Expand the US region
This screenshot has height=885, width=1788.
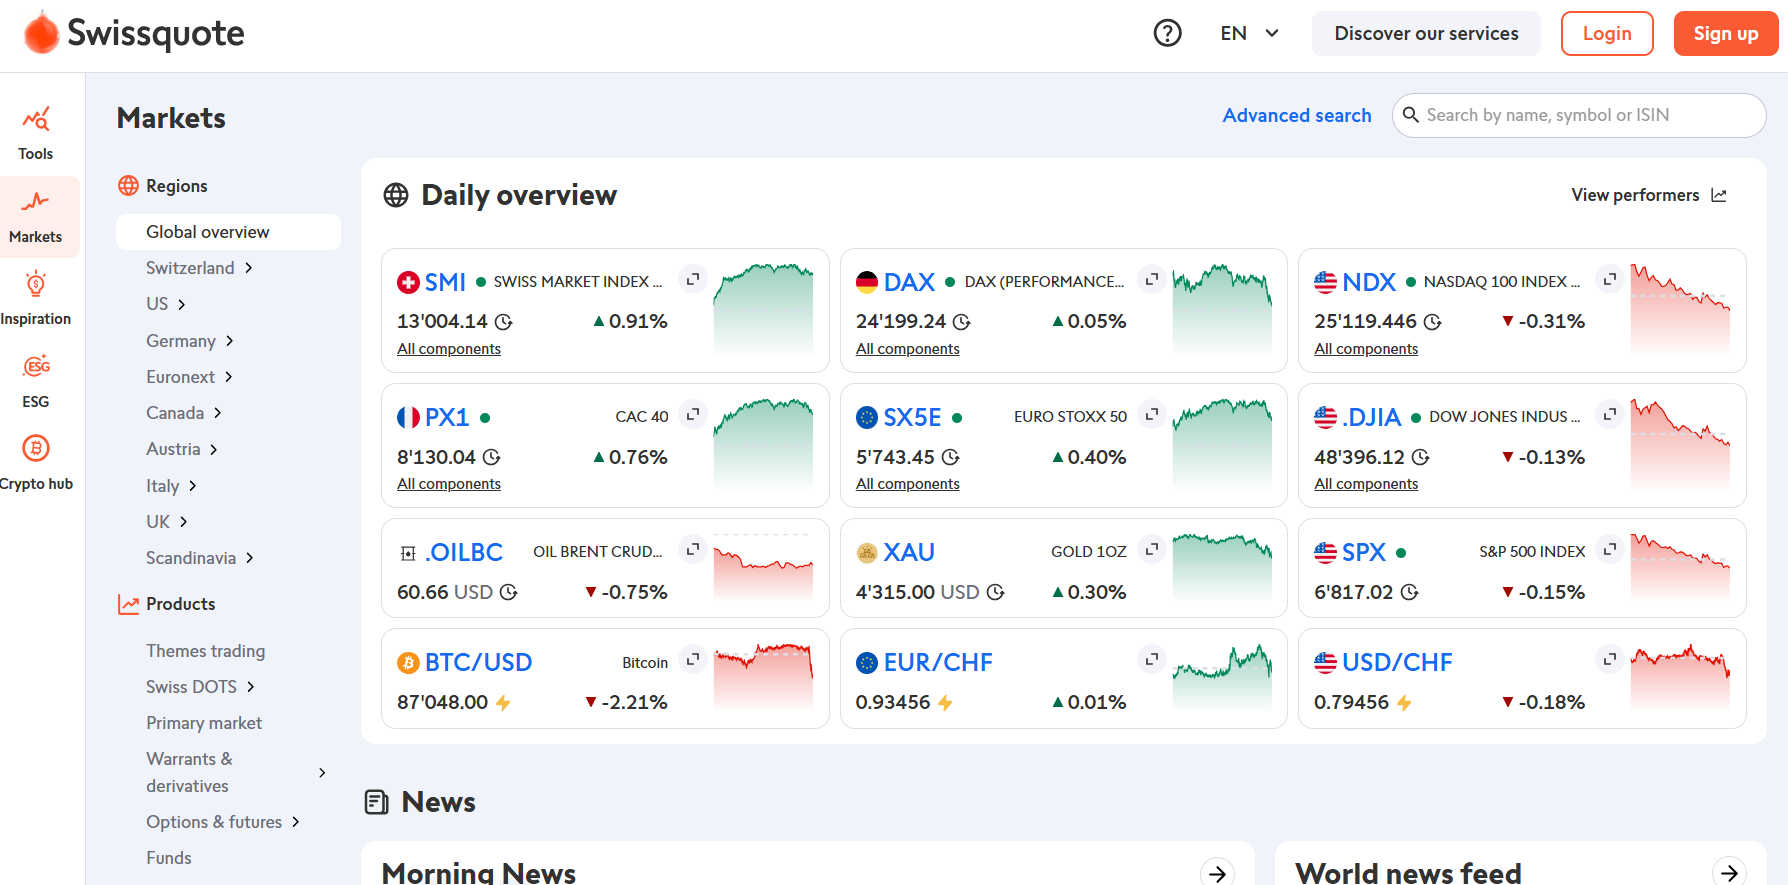tap(182, 304)
